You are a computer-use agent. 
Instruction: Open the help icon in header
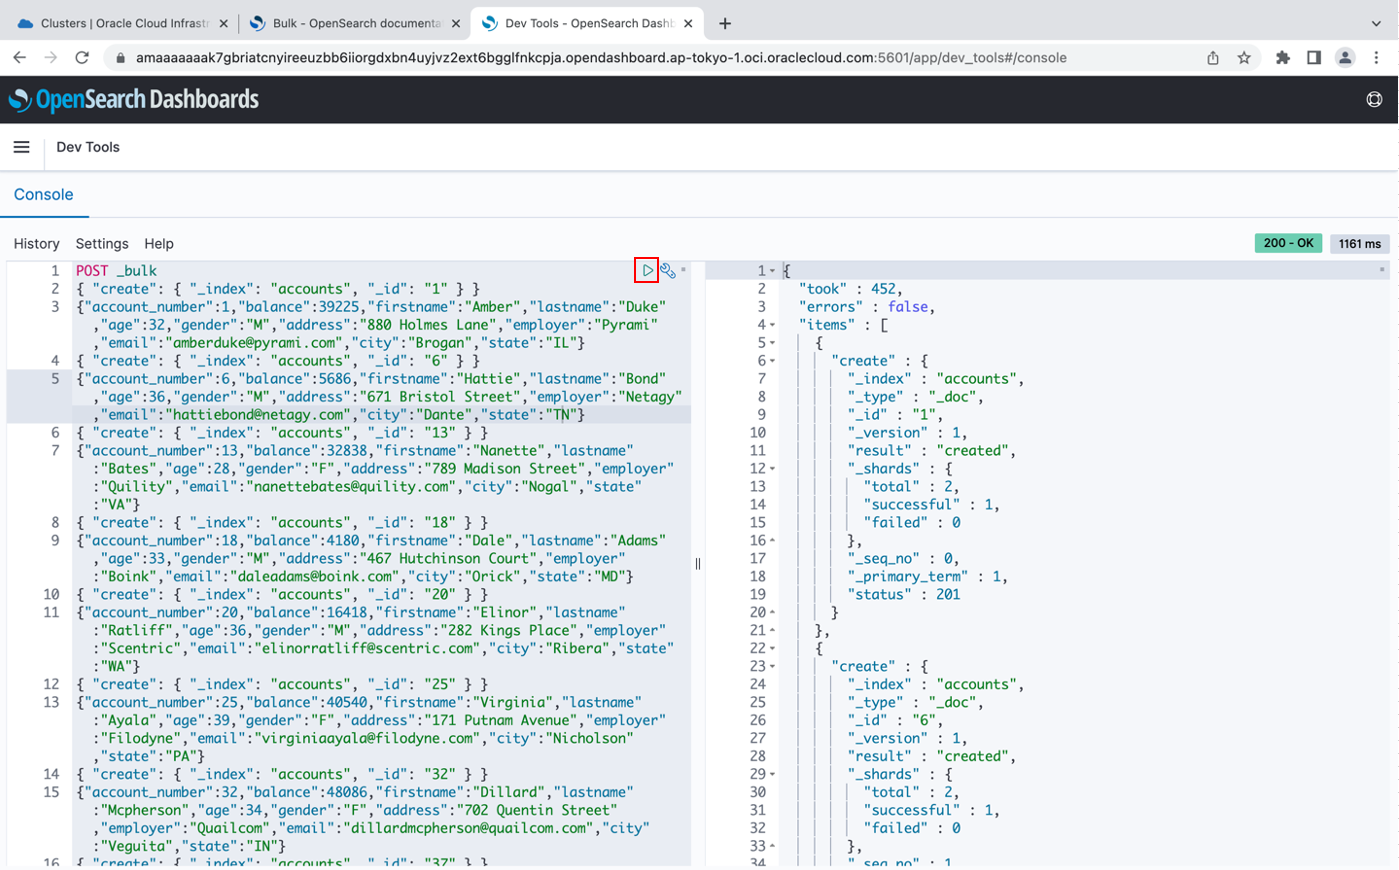tap(1374, 99)
